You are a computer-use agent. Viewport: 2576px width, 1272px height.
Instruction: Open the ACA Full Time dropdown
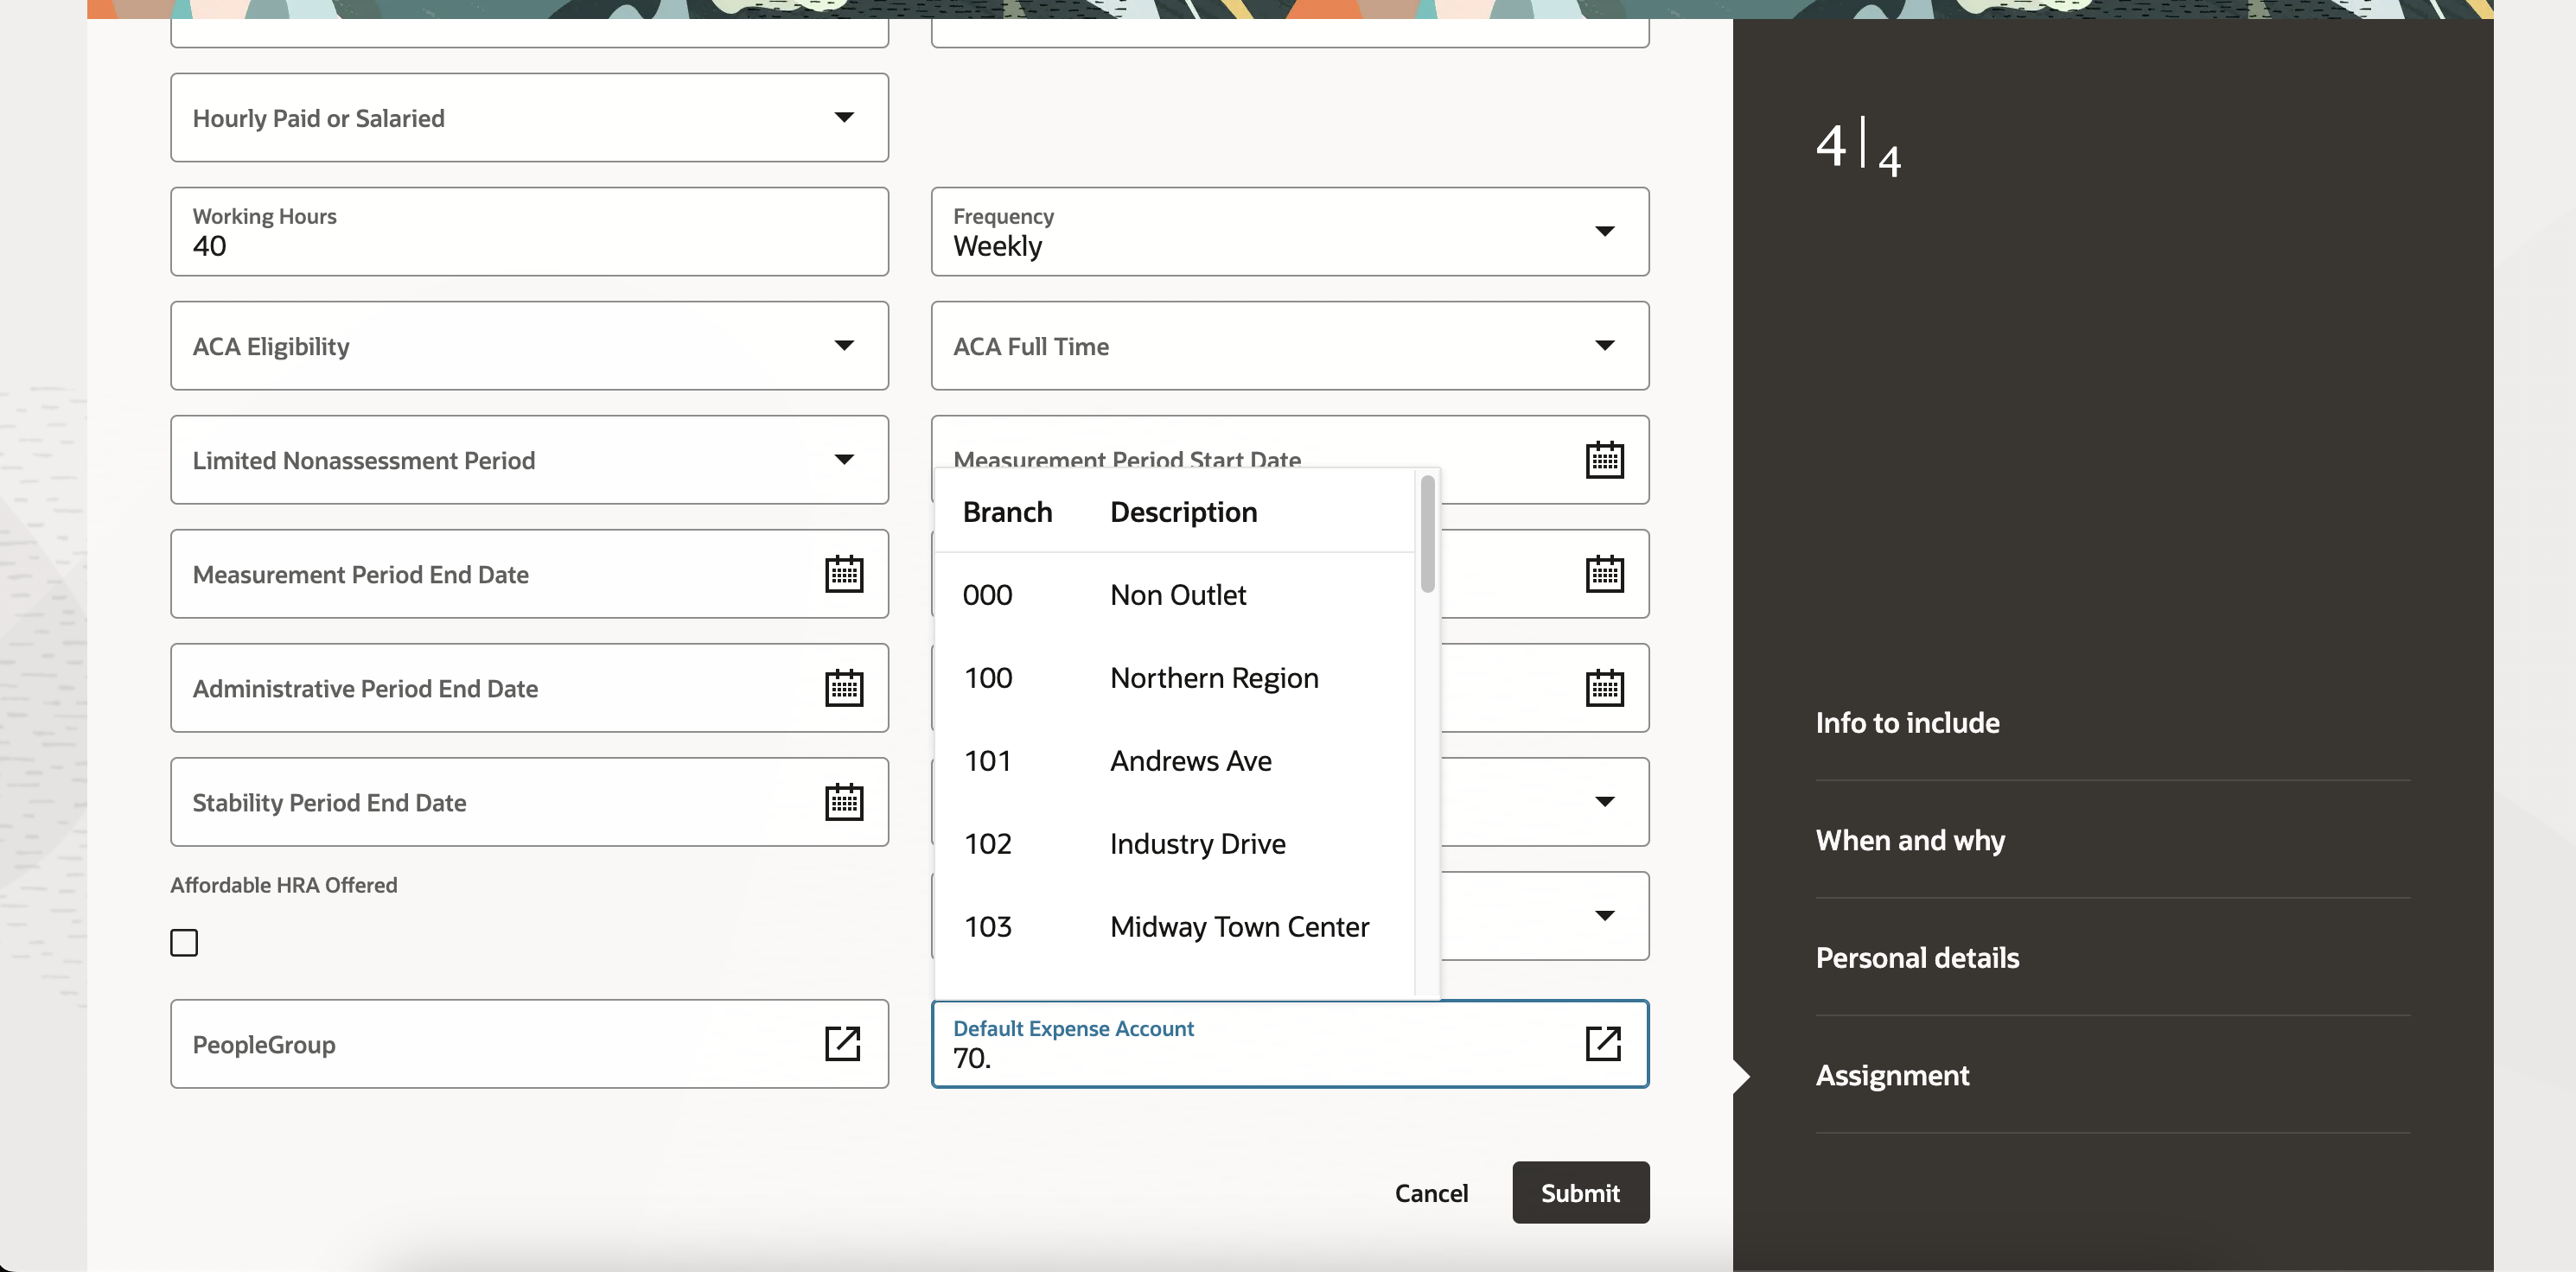coord(1604,346)
